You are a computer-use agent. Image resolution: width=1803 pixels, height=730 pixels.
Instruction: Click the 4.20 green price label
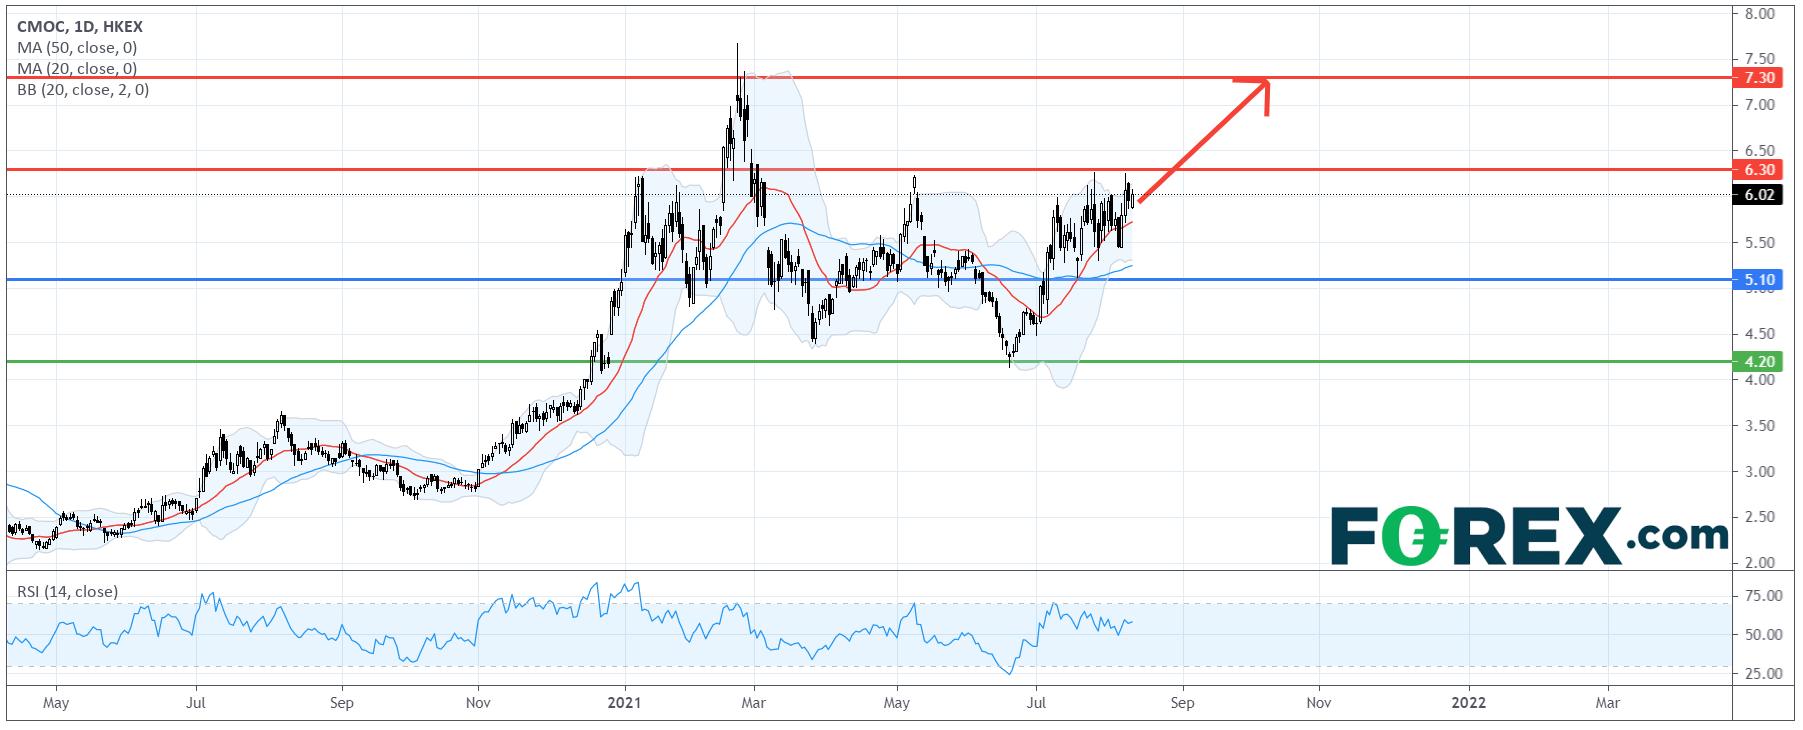(x=1760, y=362)
